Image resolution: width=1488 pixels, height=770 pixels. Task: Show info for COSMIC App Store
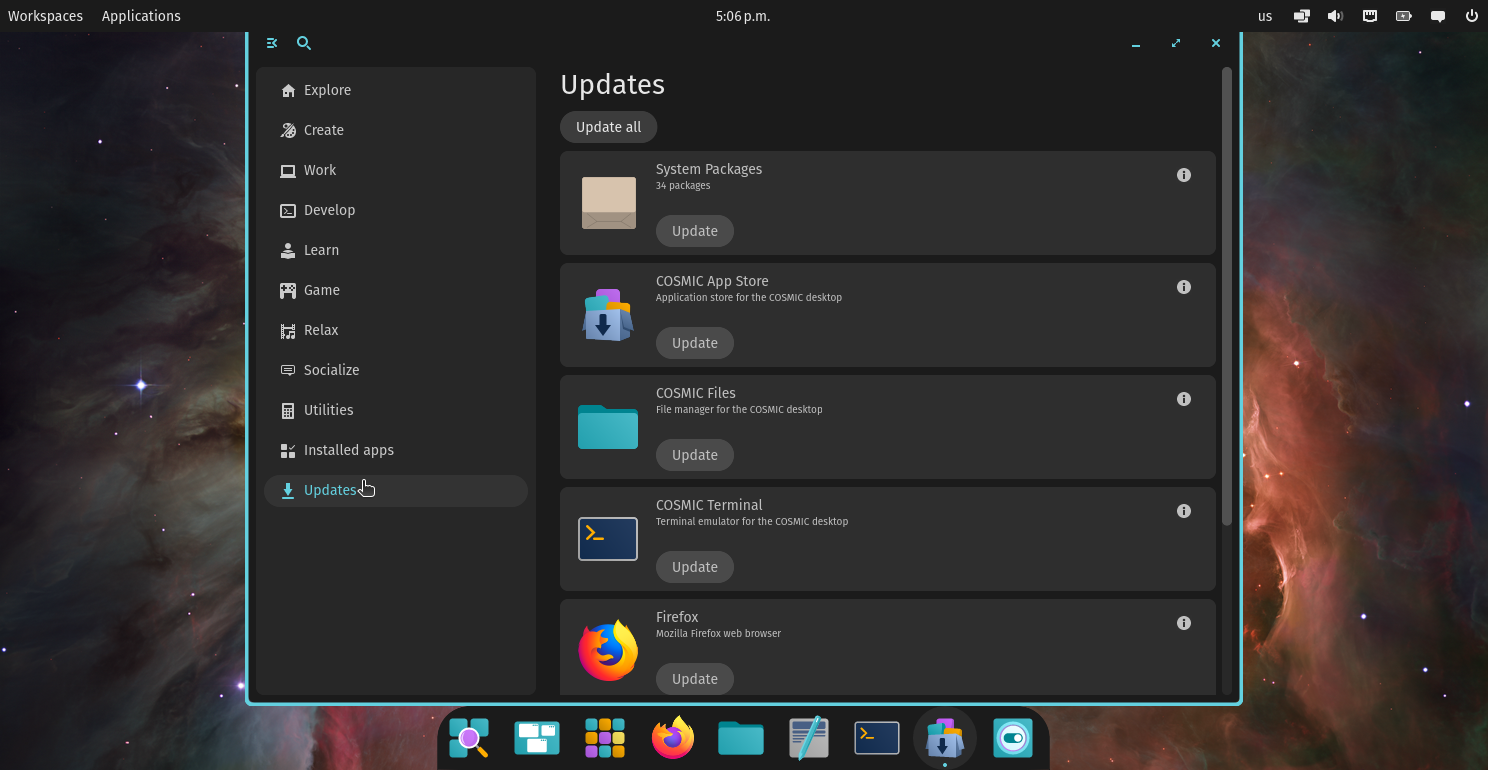coord(1184,287)
